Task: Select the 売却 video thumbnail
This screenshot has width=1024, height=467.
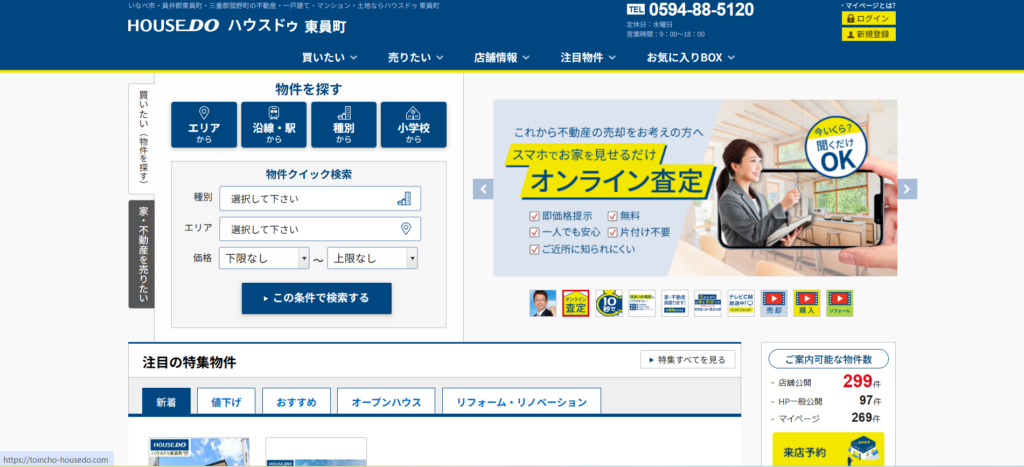Action: (x=774, y=303)
